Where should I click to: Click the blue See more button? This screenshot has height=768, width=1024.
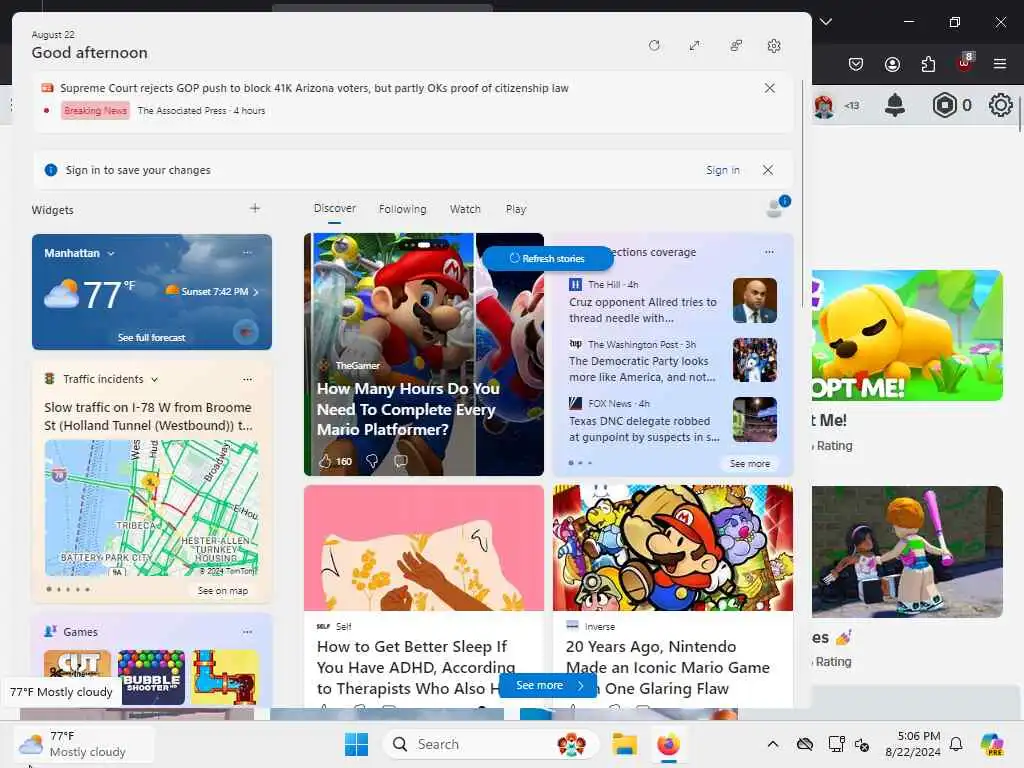(548, 685)
